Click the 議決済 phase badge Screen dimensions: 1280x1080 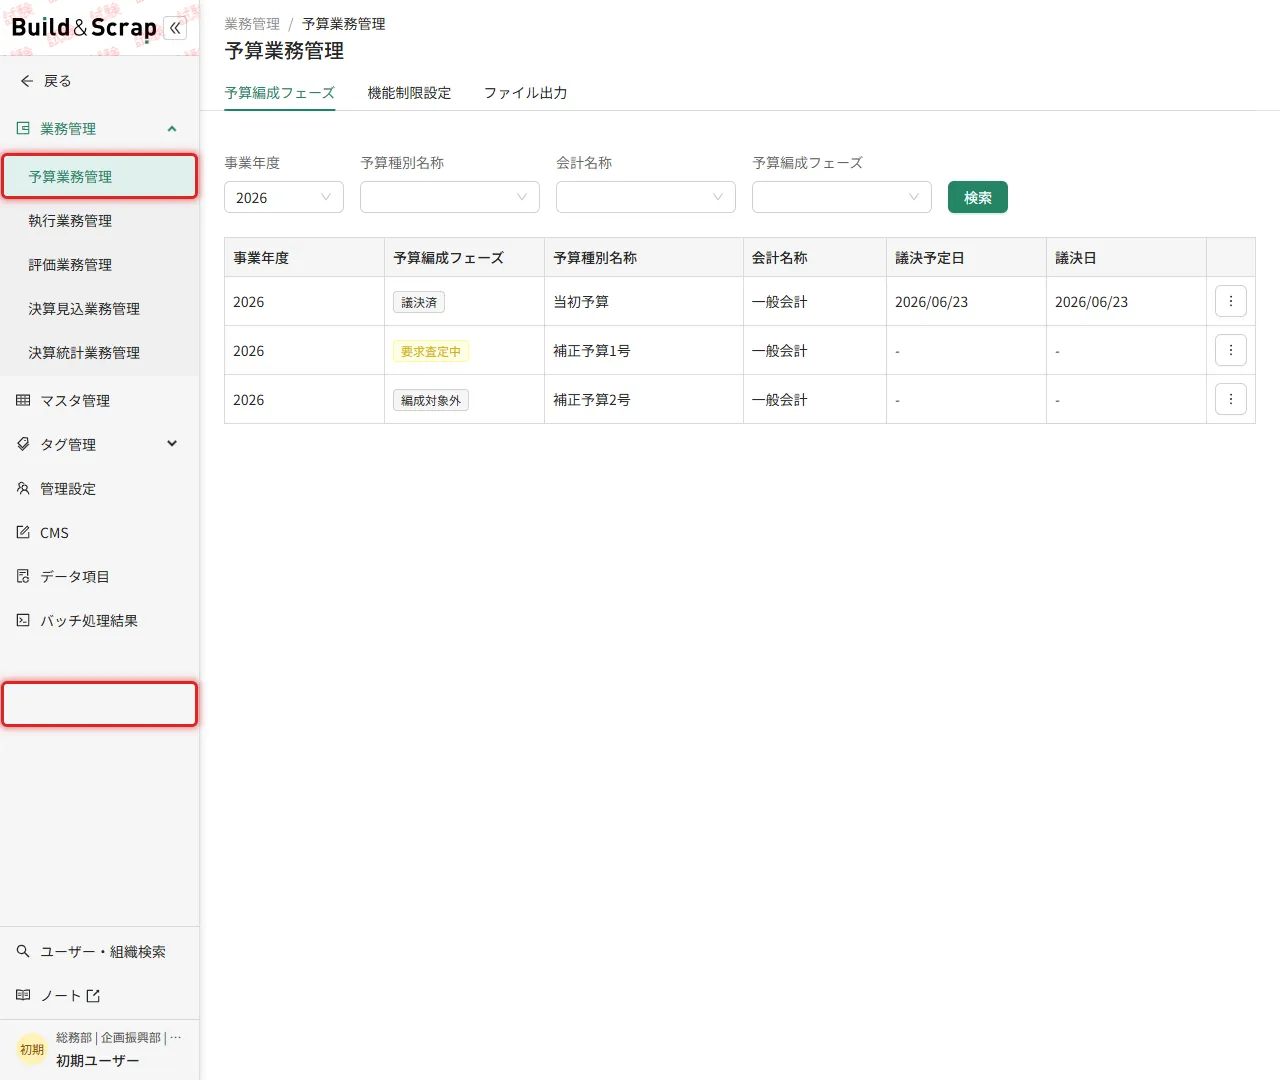pos(419,302)
